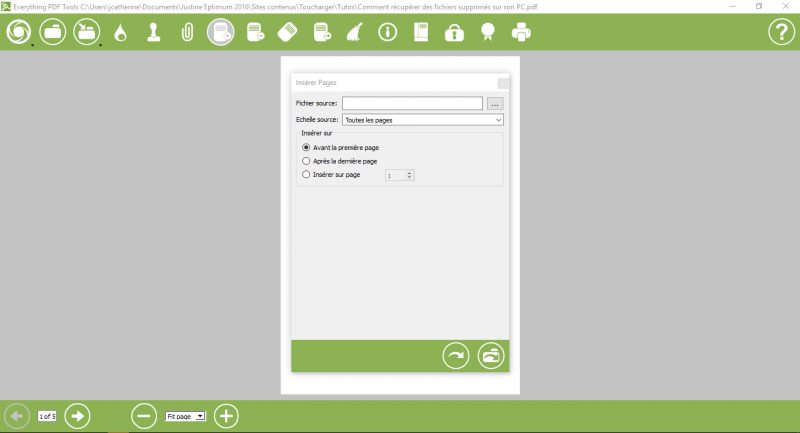The height and width of the screenshot is (433, 800).
Task: Zoom out with minus button
Action: pos(144,416)
